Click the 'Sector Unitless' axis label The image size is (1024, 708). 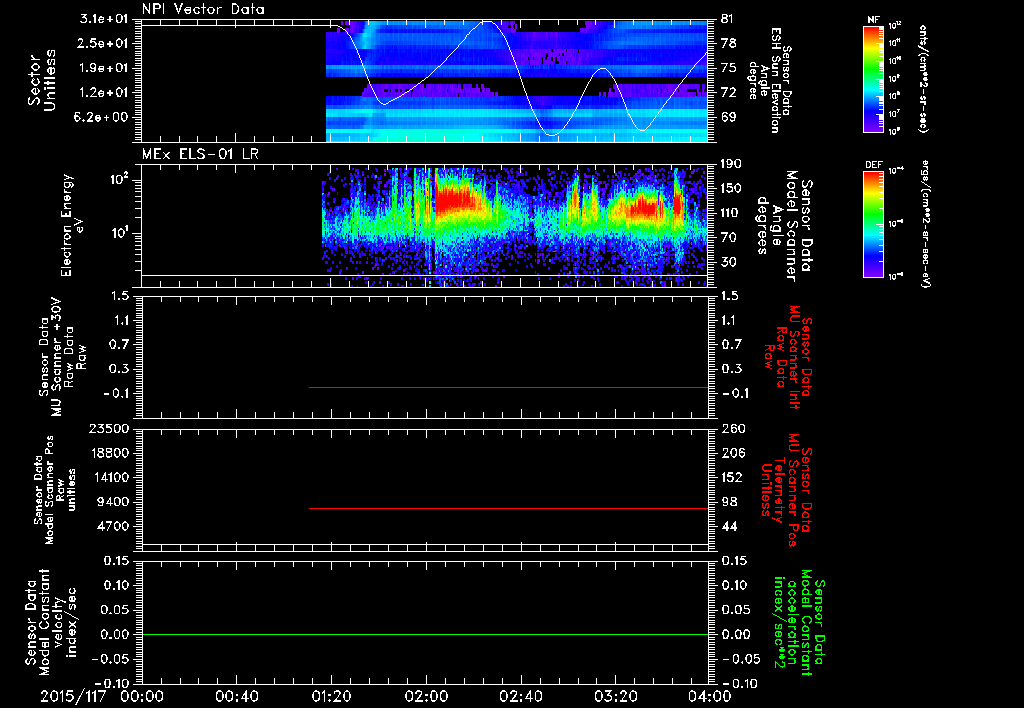click(42, 80)
